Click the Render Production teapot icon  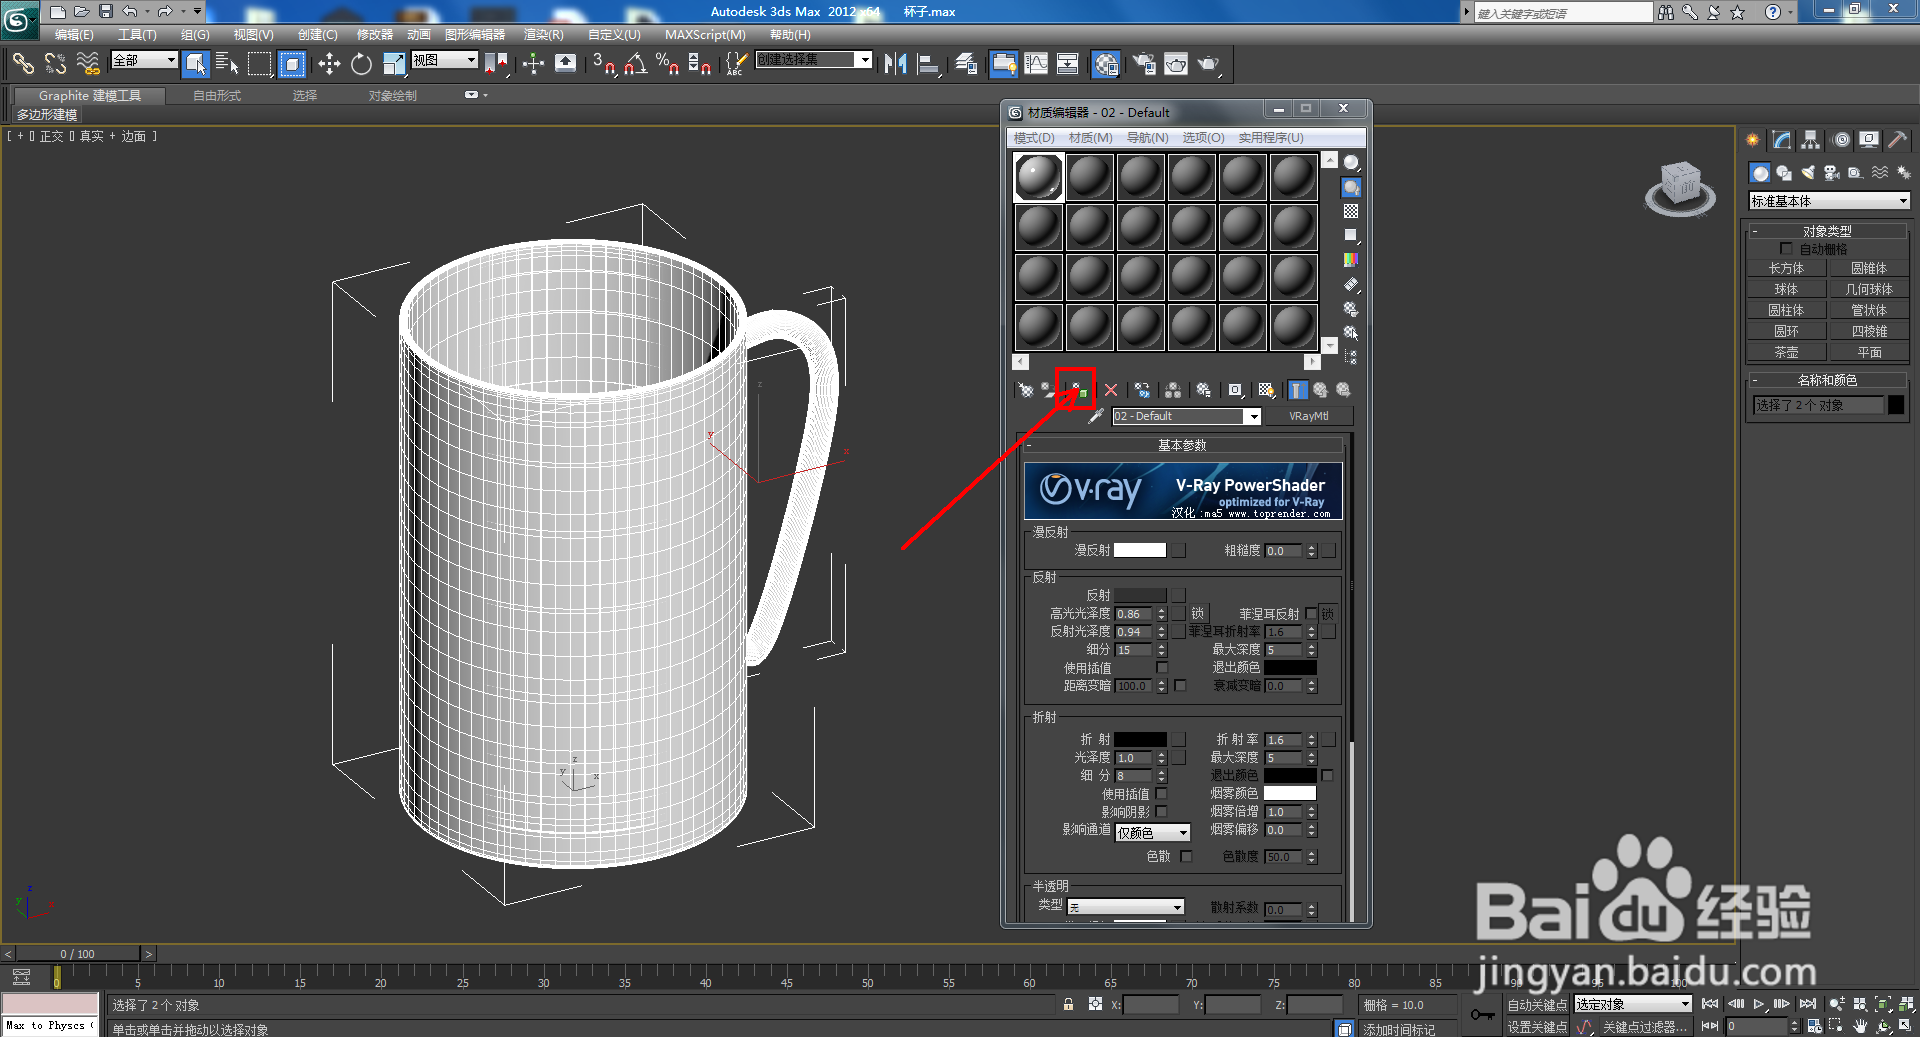tap(1208, 63)
